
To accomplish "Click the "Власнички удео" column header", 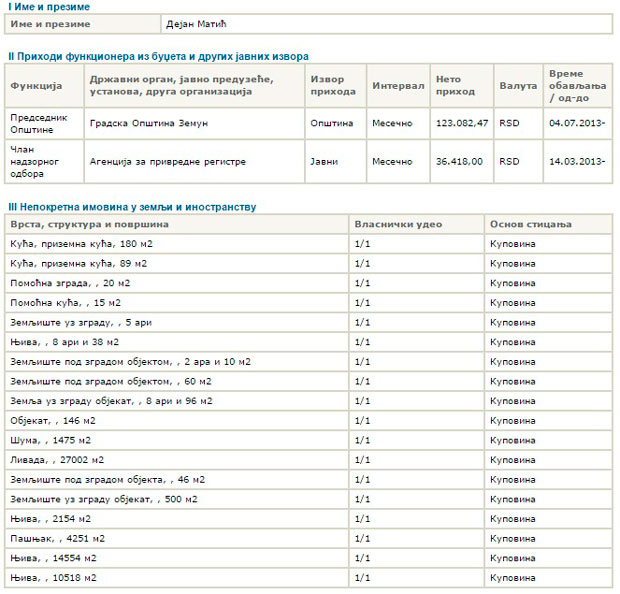I will 398,224.
